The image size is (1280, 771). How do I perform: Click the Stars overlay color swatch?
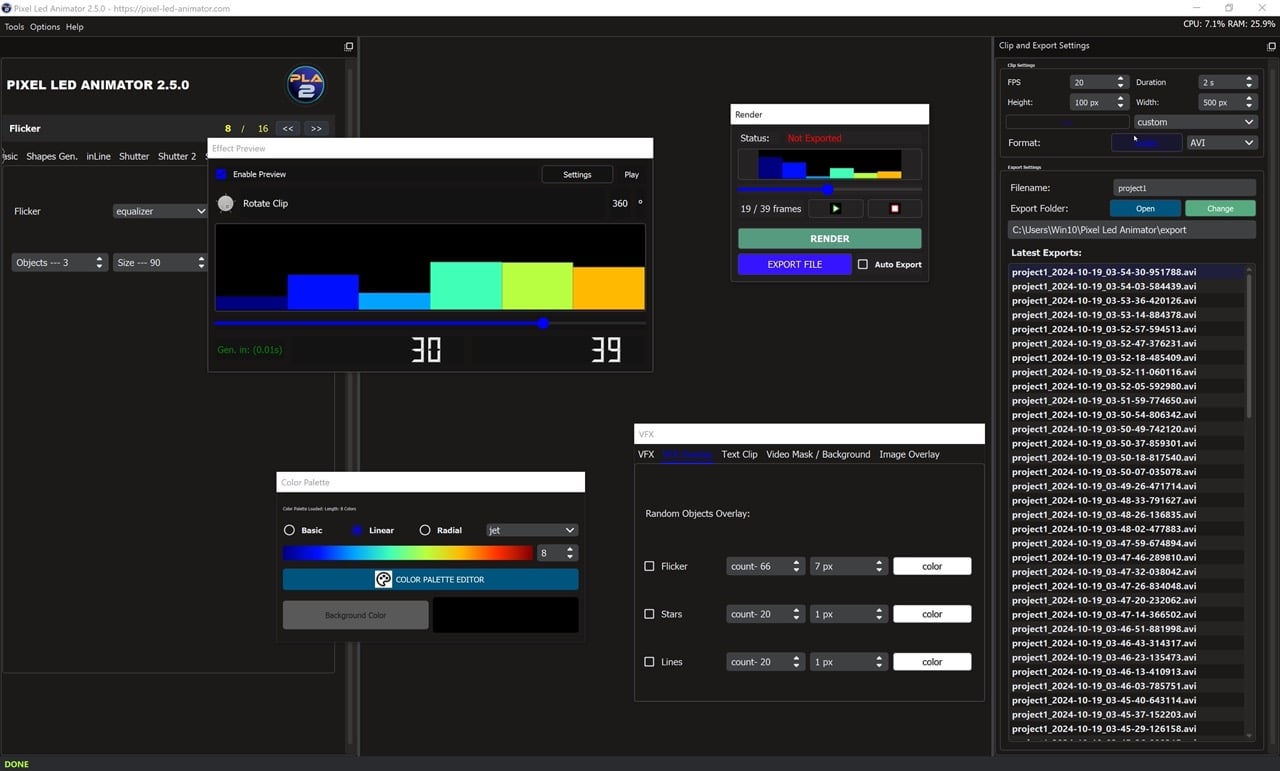(x=931, y=613)
